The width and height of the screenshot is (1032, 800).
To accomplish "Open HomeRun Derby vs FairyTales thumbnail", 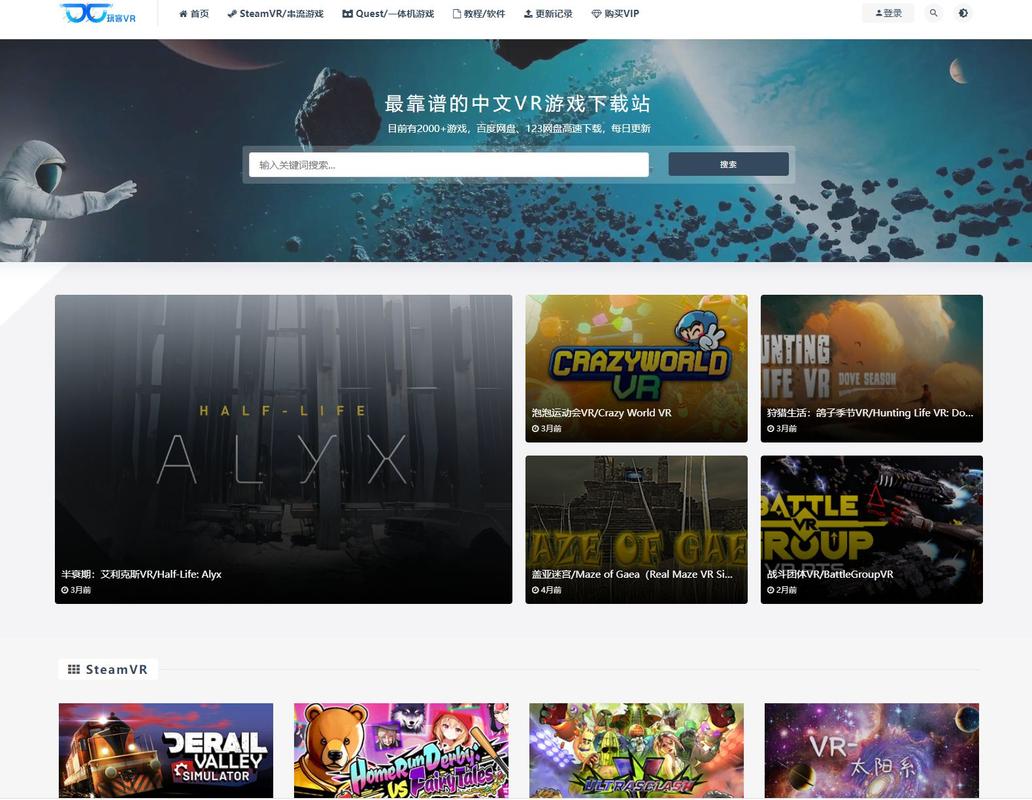I will pyautogui.click(x=401, y=751).
